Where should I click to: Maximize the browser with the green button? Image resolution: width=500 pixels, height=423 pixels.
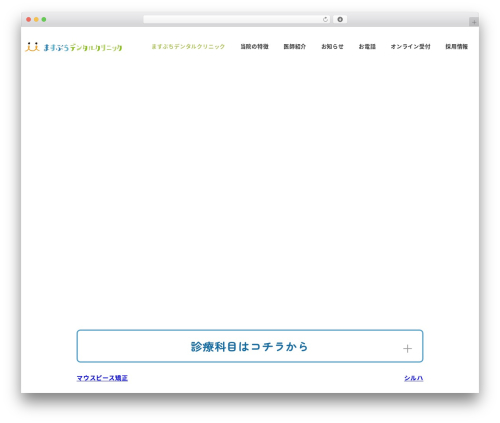(44, 20)
